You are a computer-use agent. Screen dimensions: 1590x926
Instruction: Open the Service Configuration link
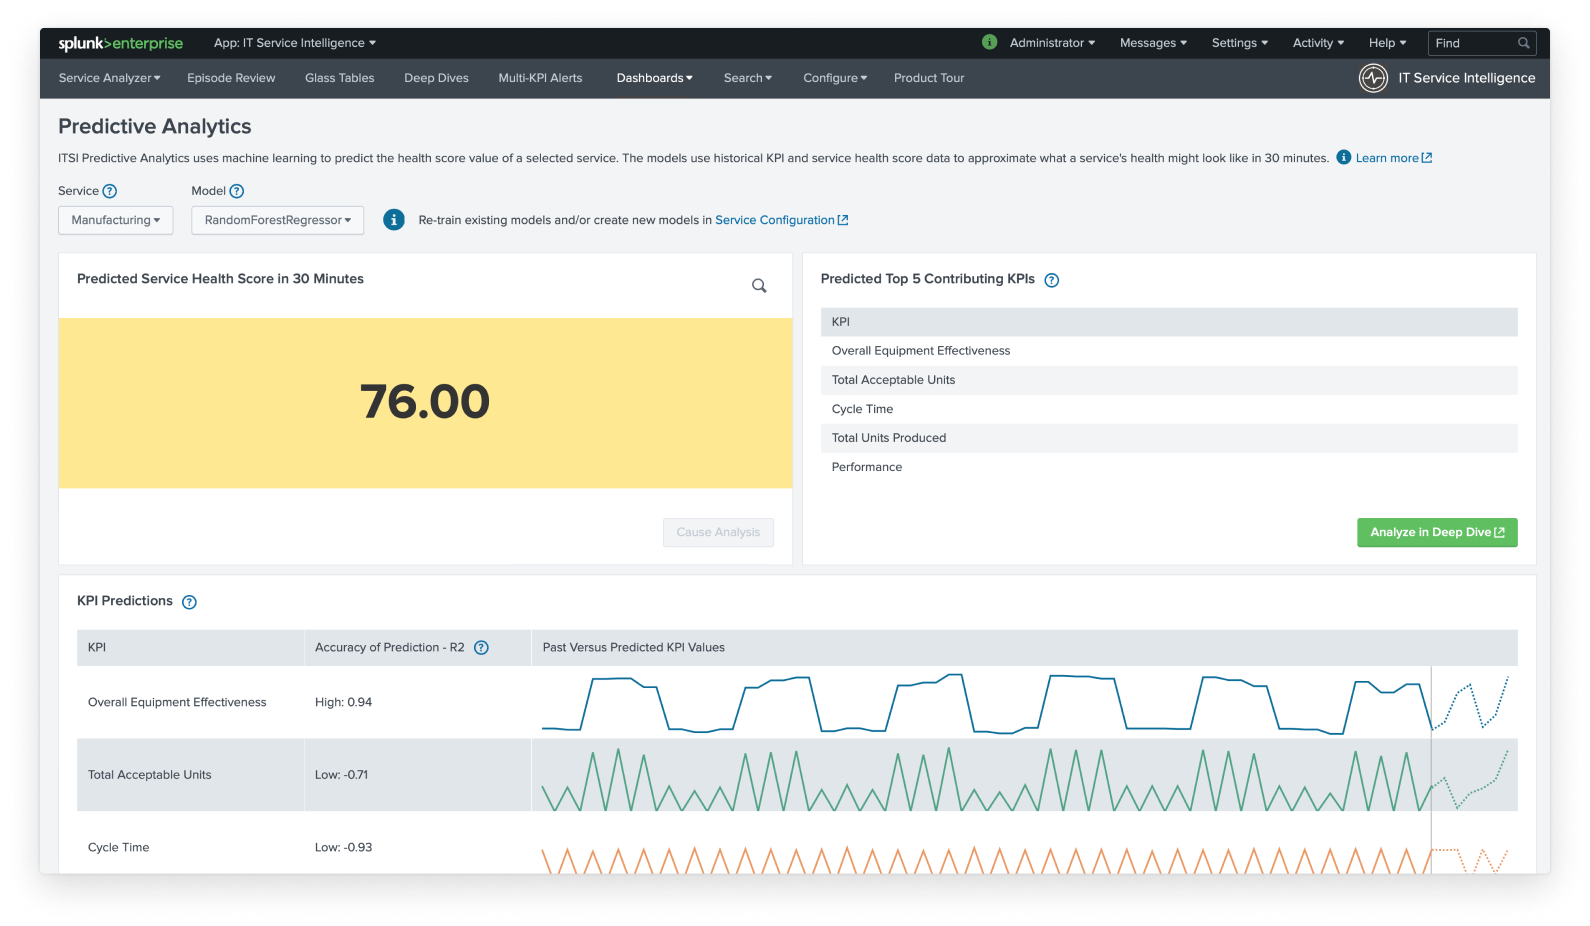pyautogui.click(x=781, y=220)
